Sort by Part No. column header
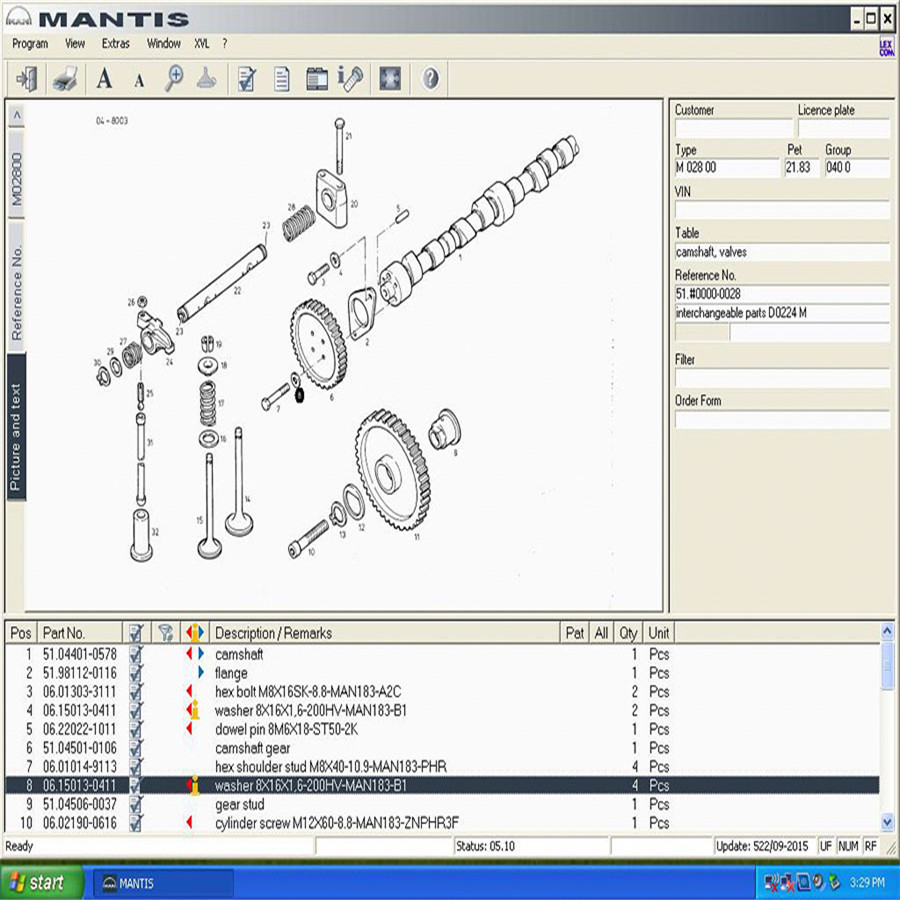900x900 pixels. tap(79, 633)
